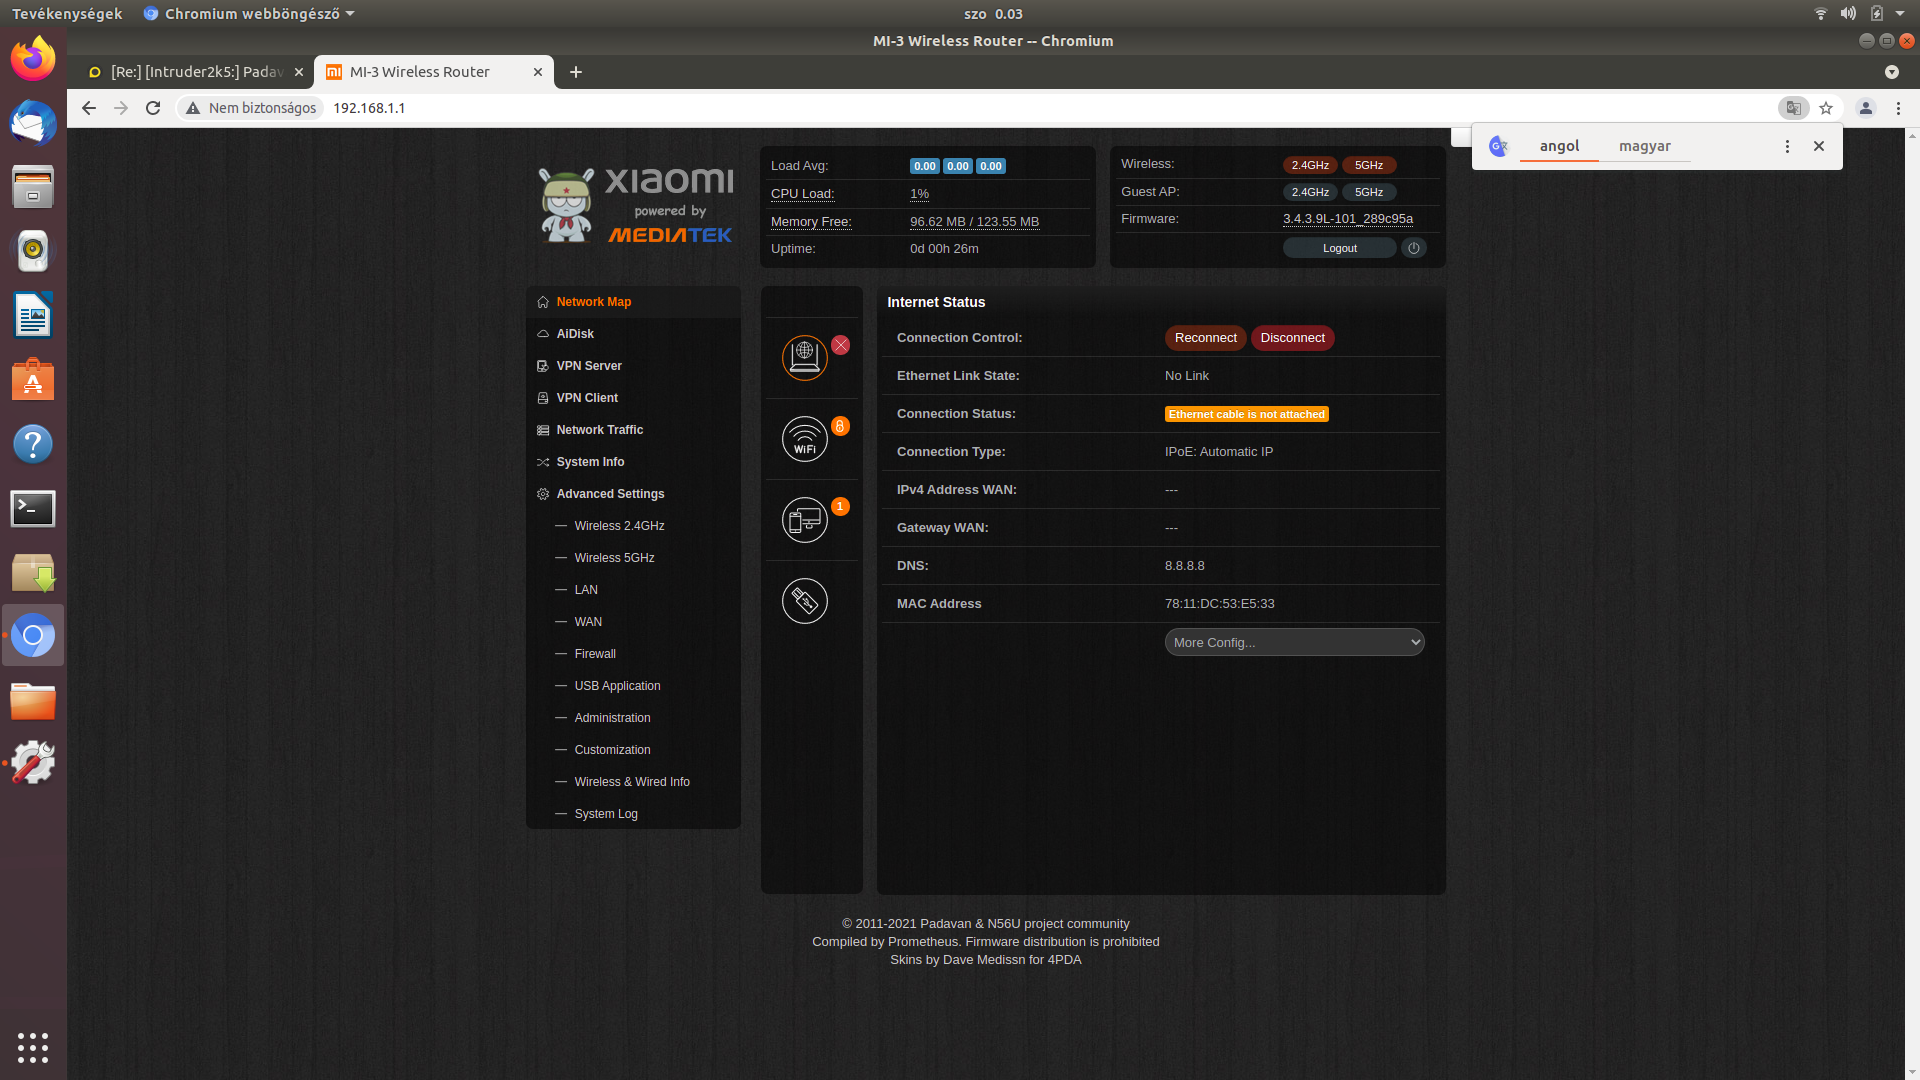Open the WiFi clients icon

pyautogui.click(x=805, y=439)
